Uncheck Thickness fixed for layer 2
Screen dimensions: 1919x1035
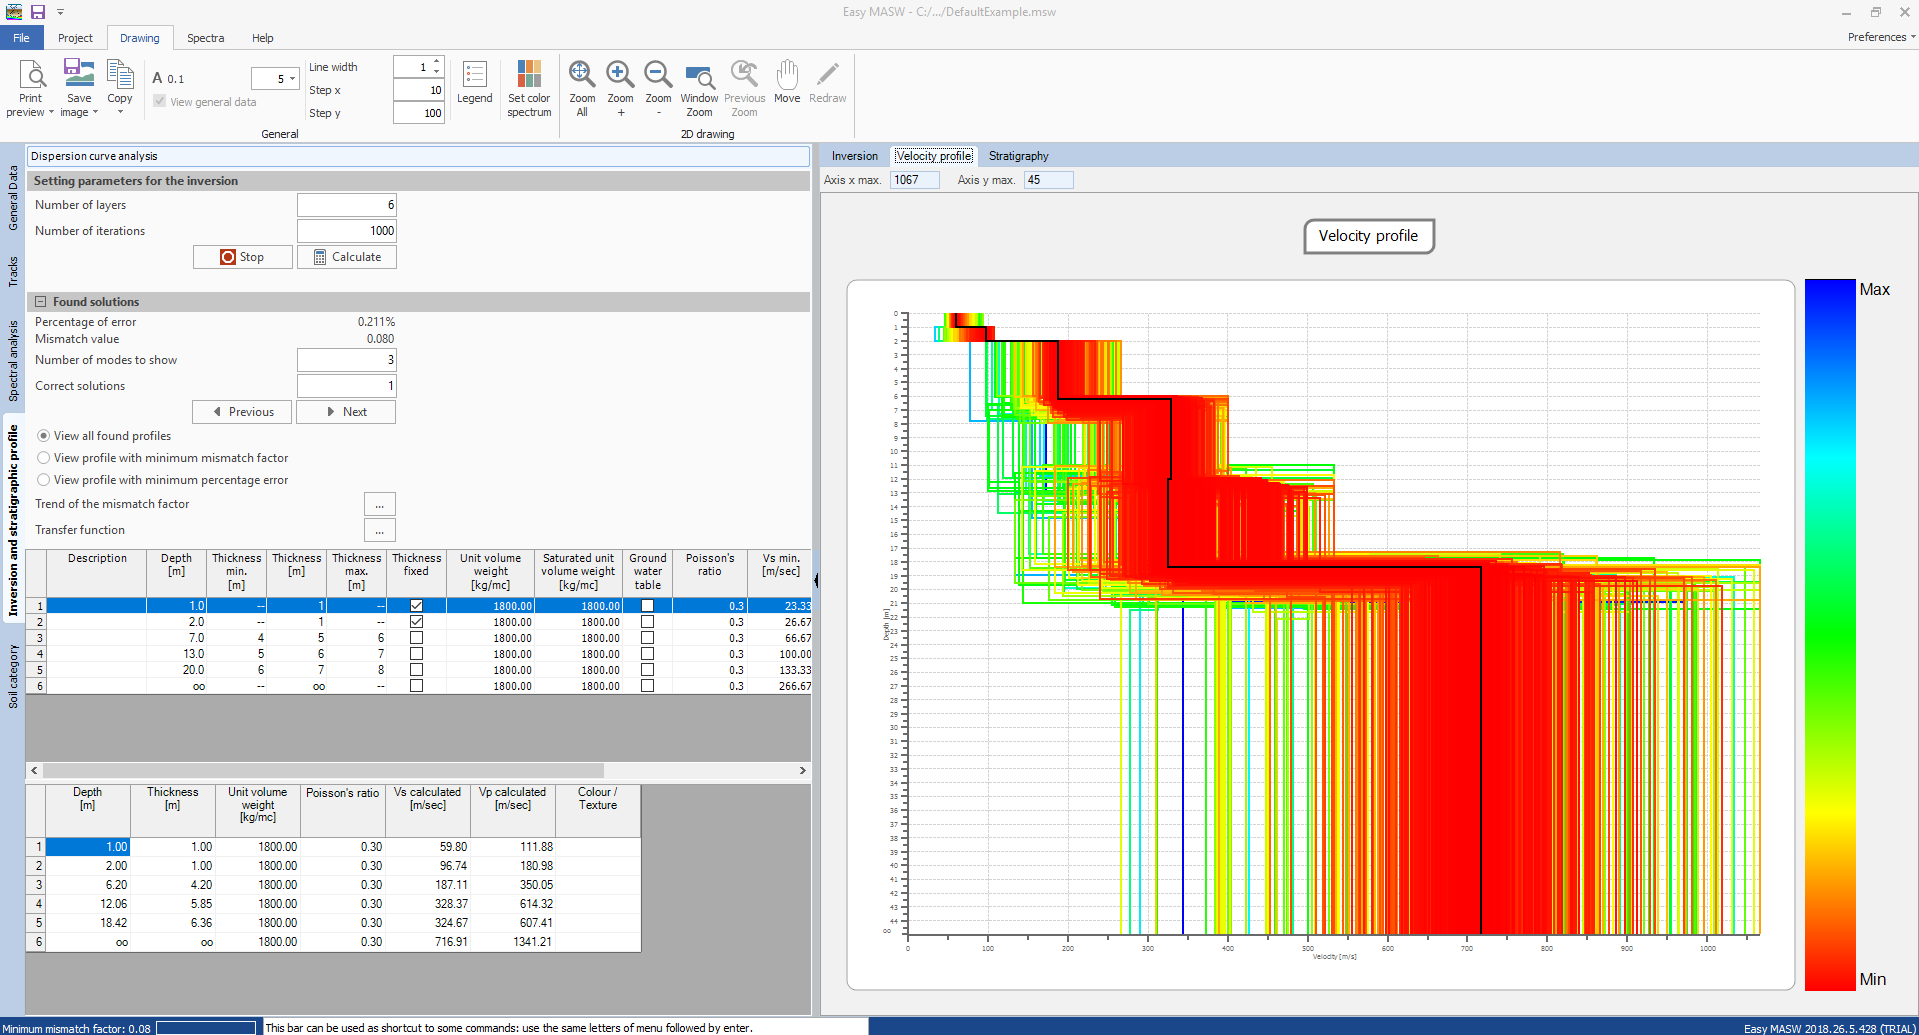[416, 622]
